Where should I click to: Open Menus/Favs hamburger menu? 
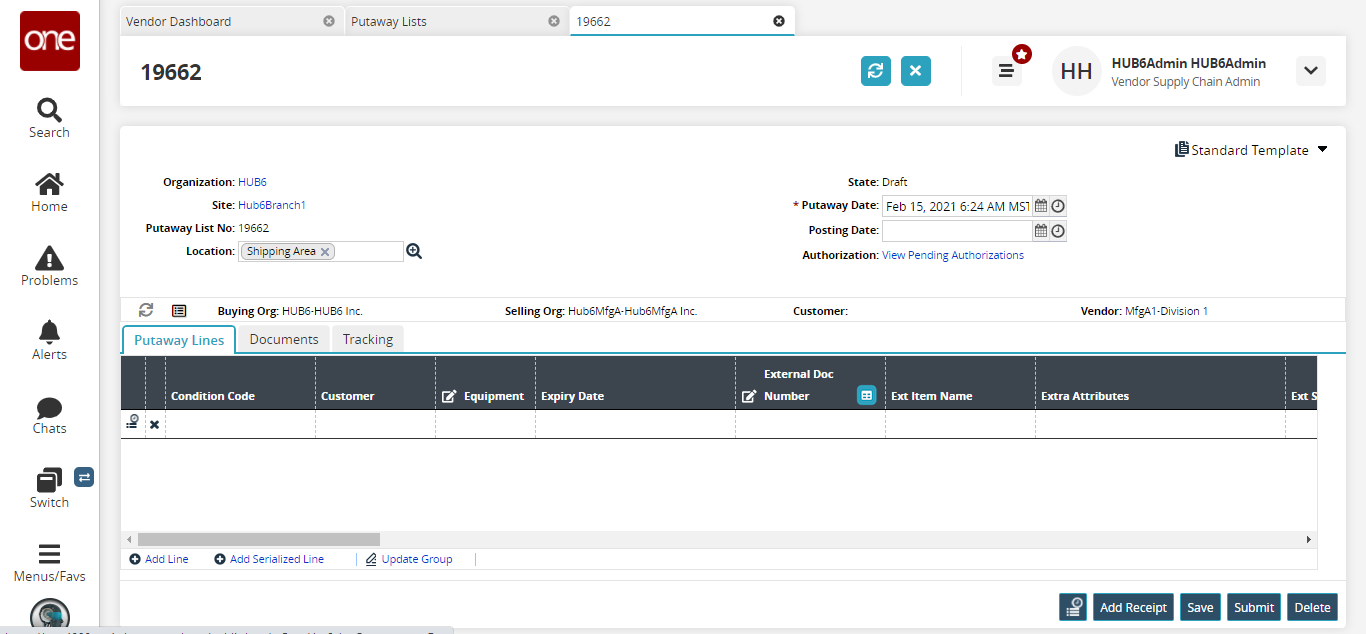point(49,563)
